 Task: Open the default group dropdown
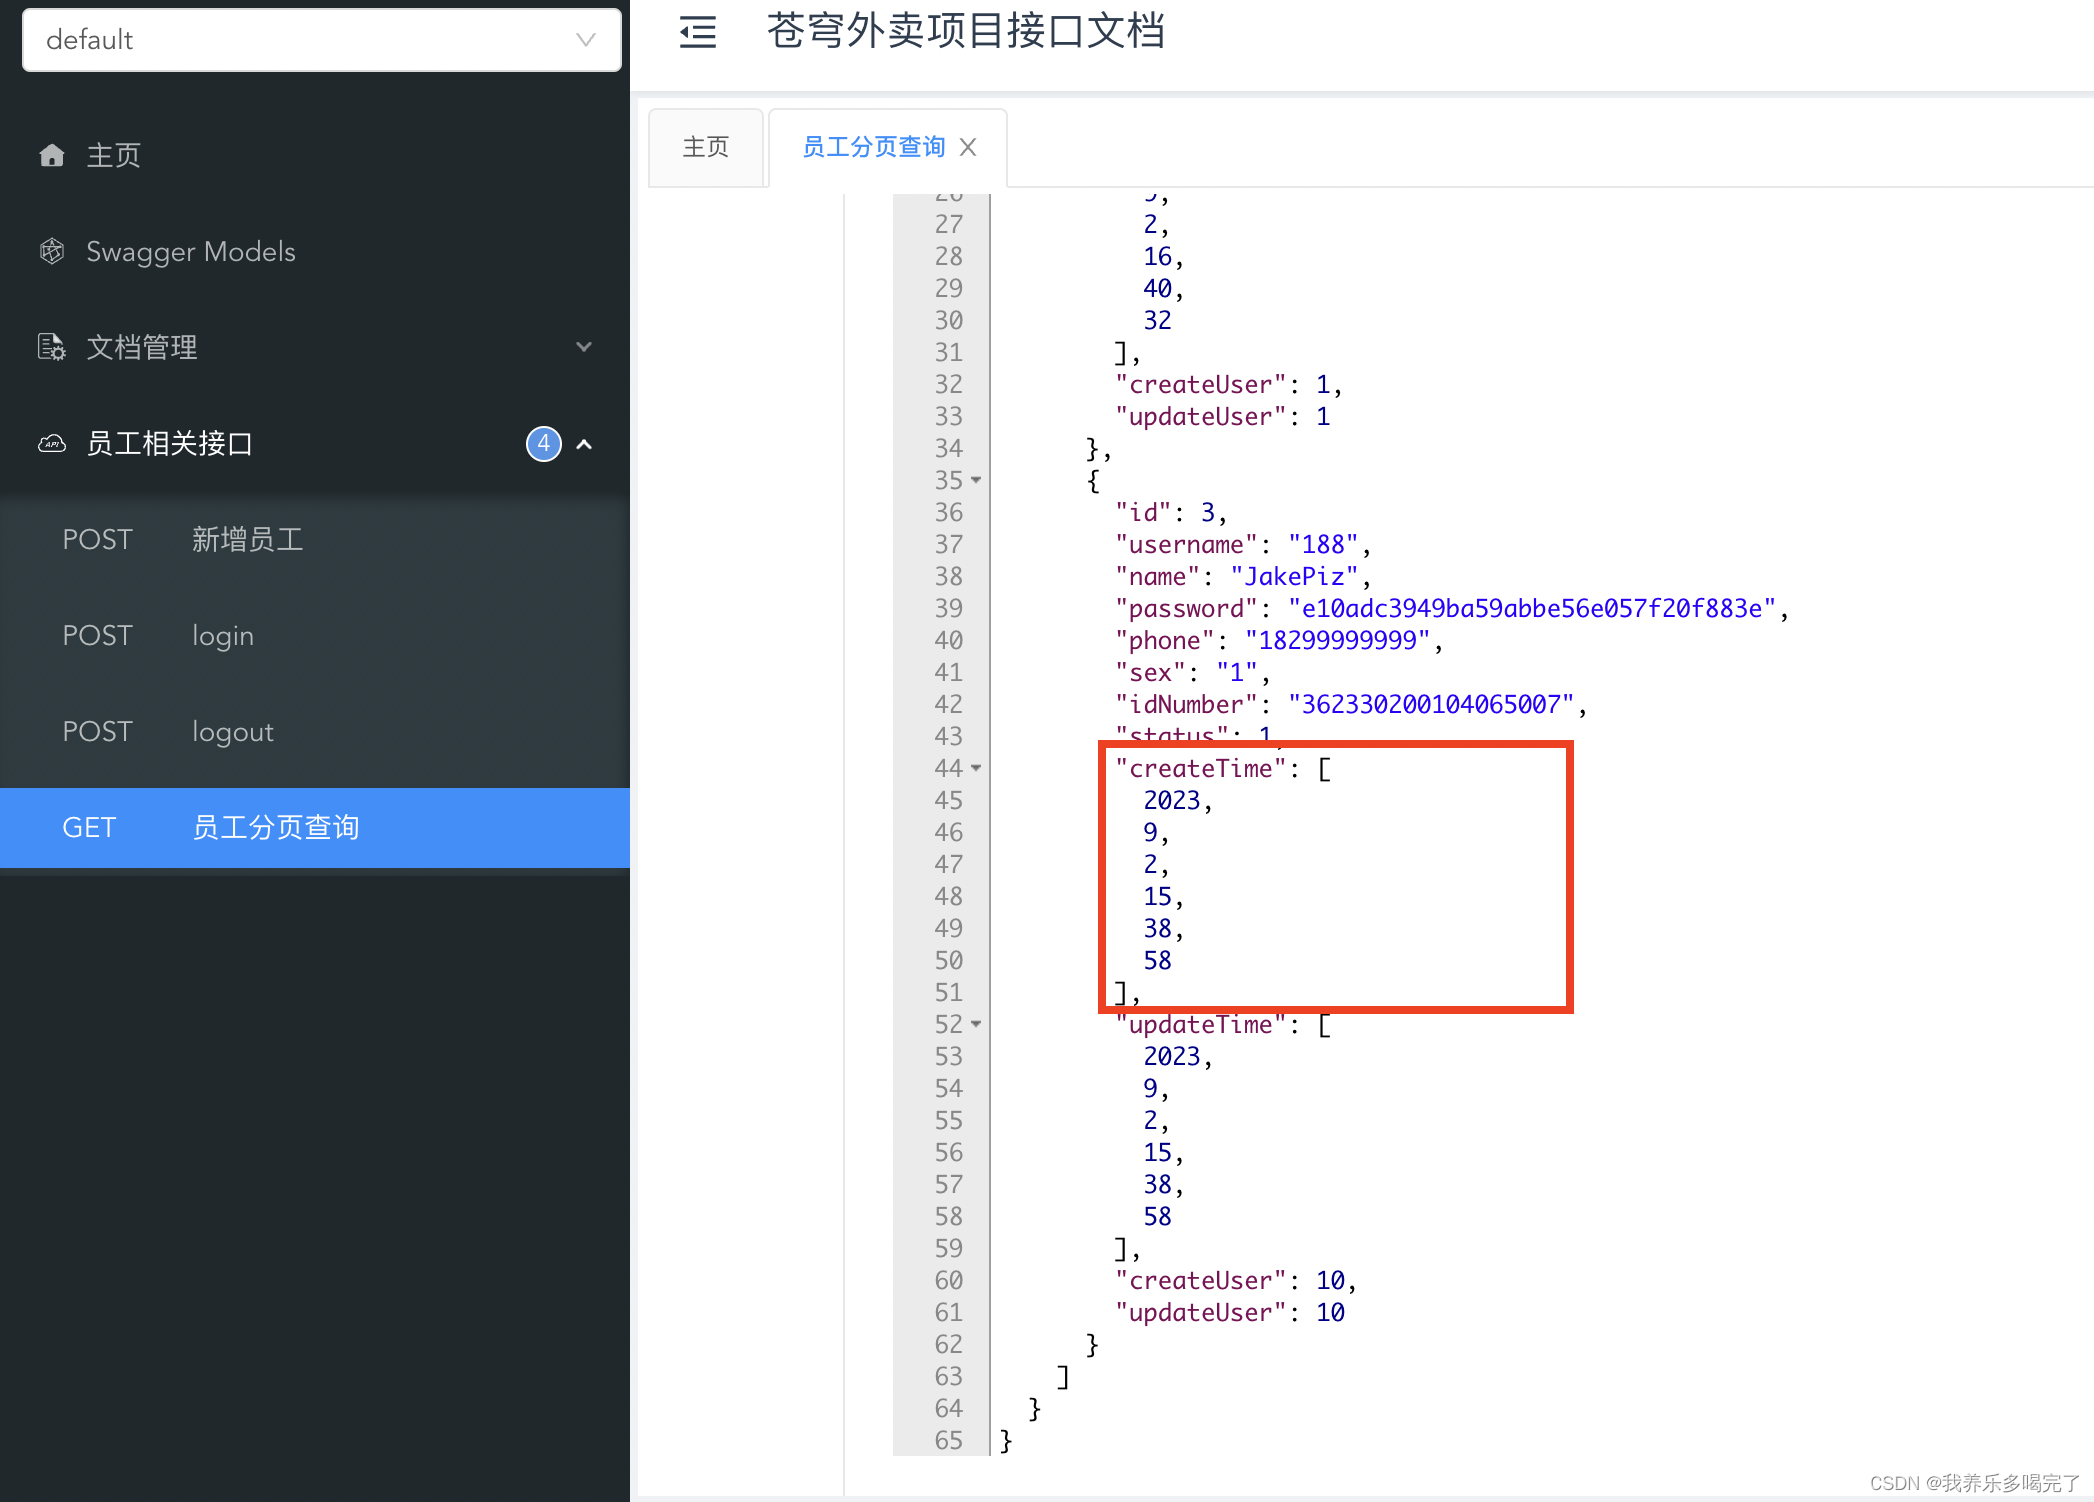click(x=321, y=40)
